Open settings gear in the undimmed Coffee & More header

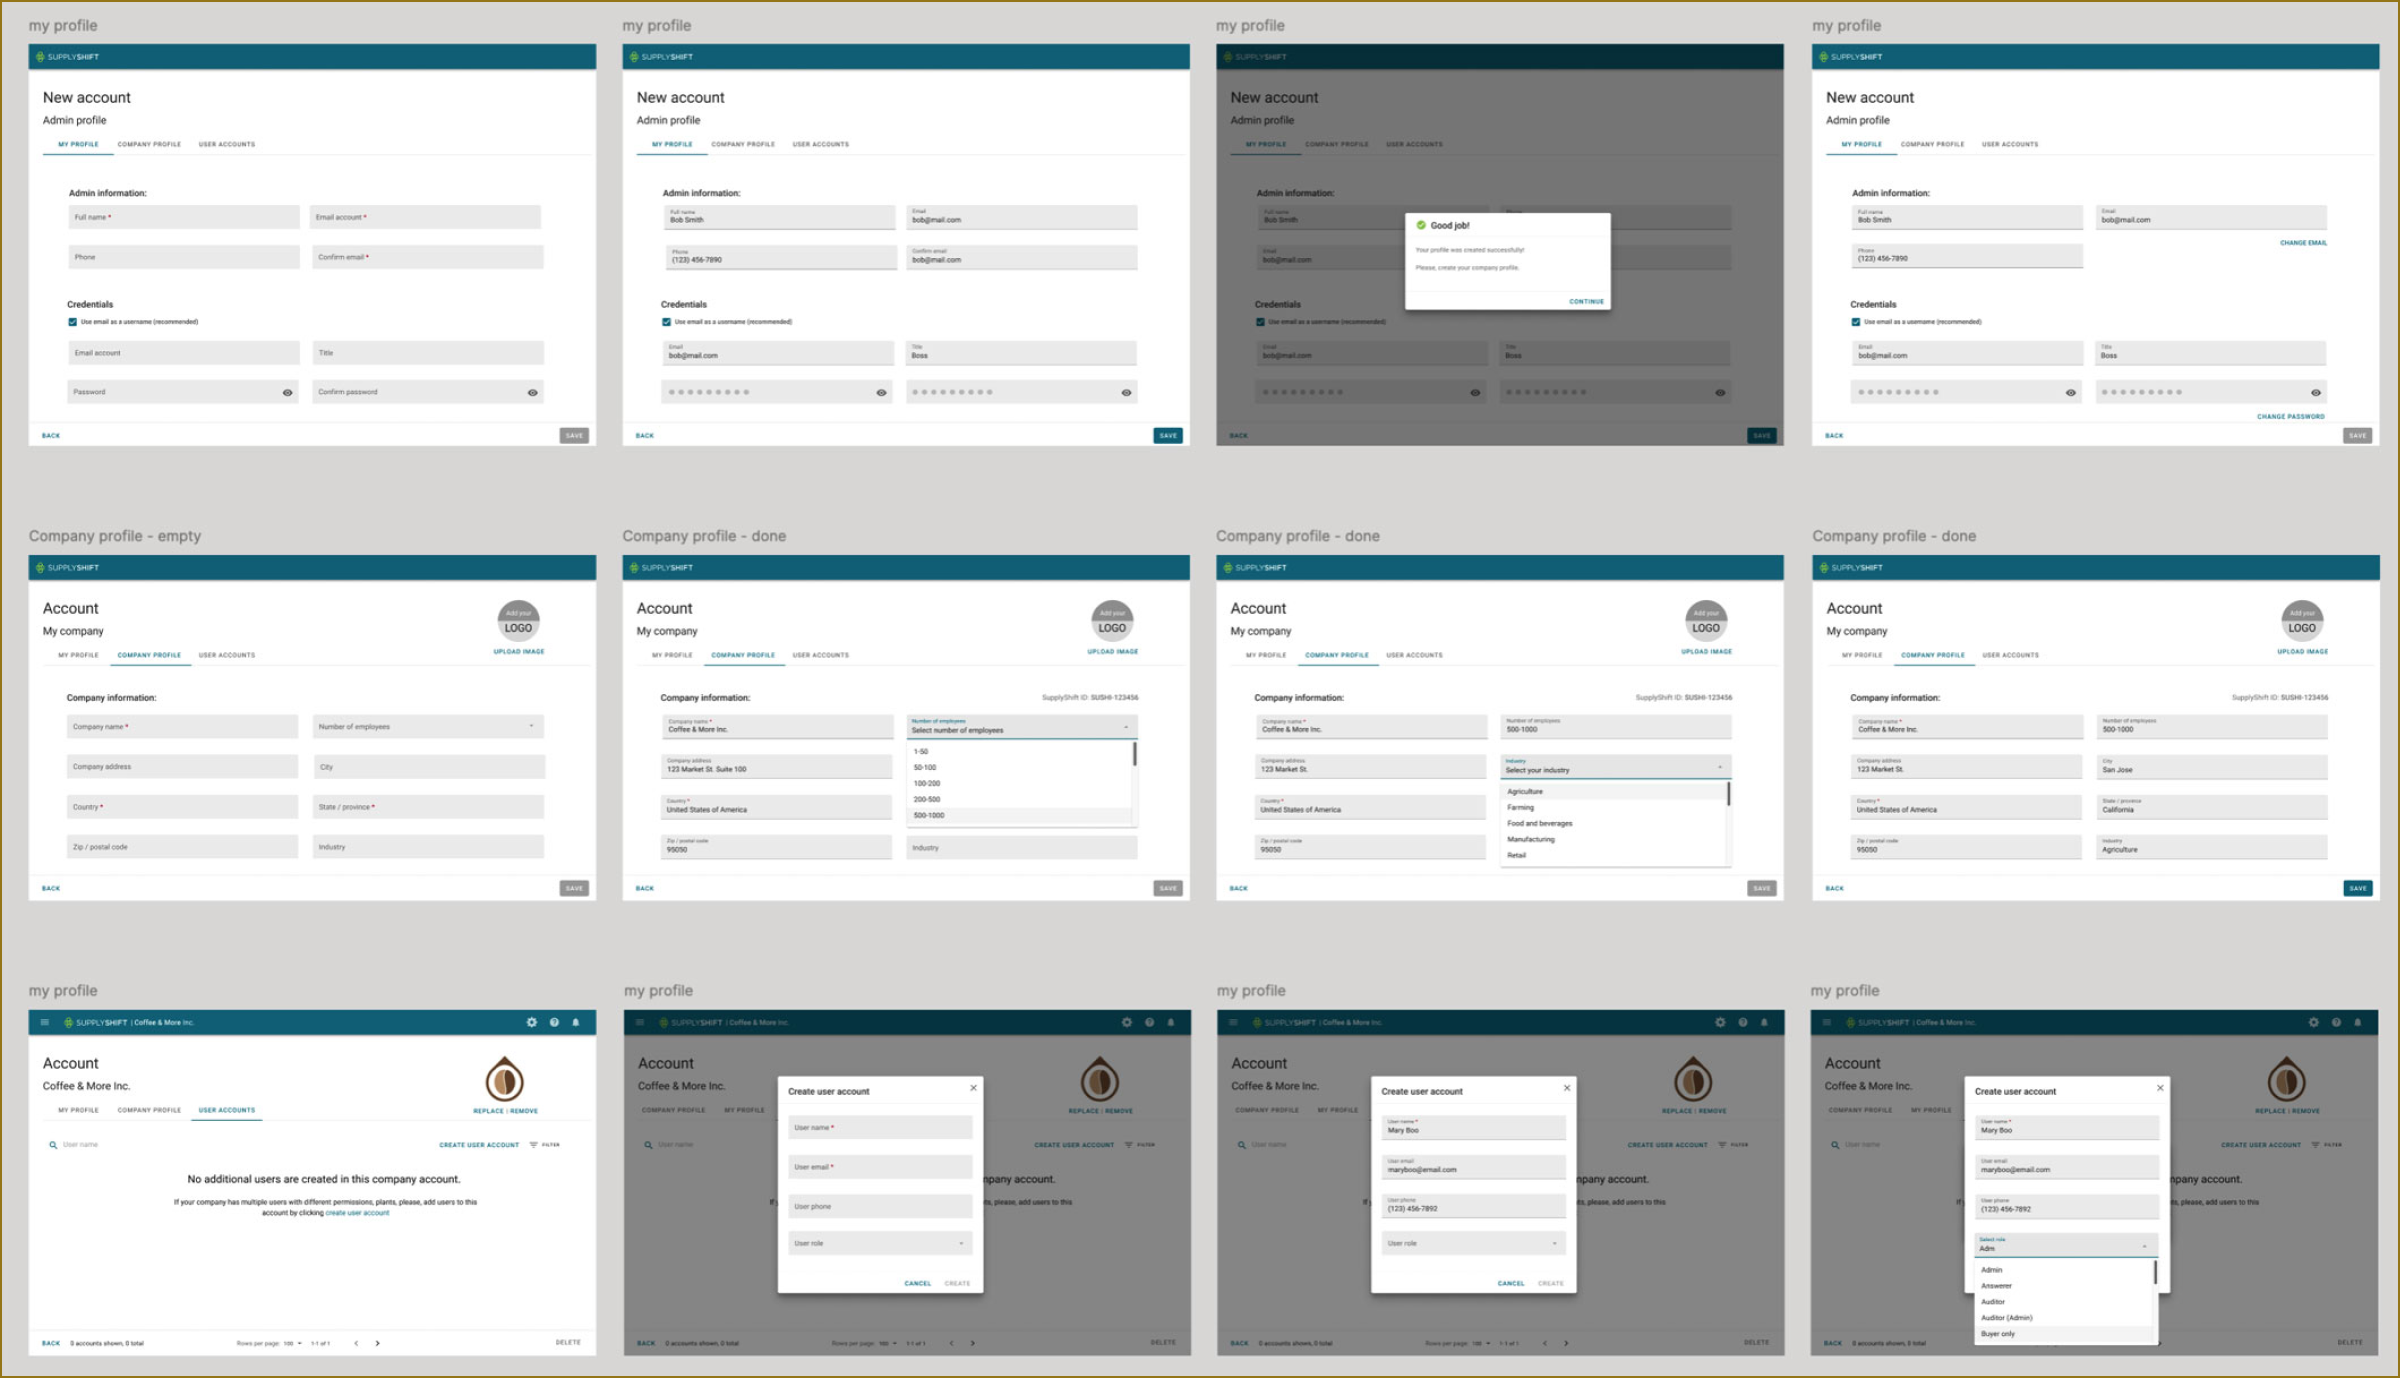coord(531,1022)
